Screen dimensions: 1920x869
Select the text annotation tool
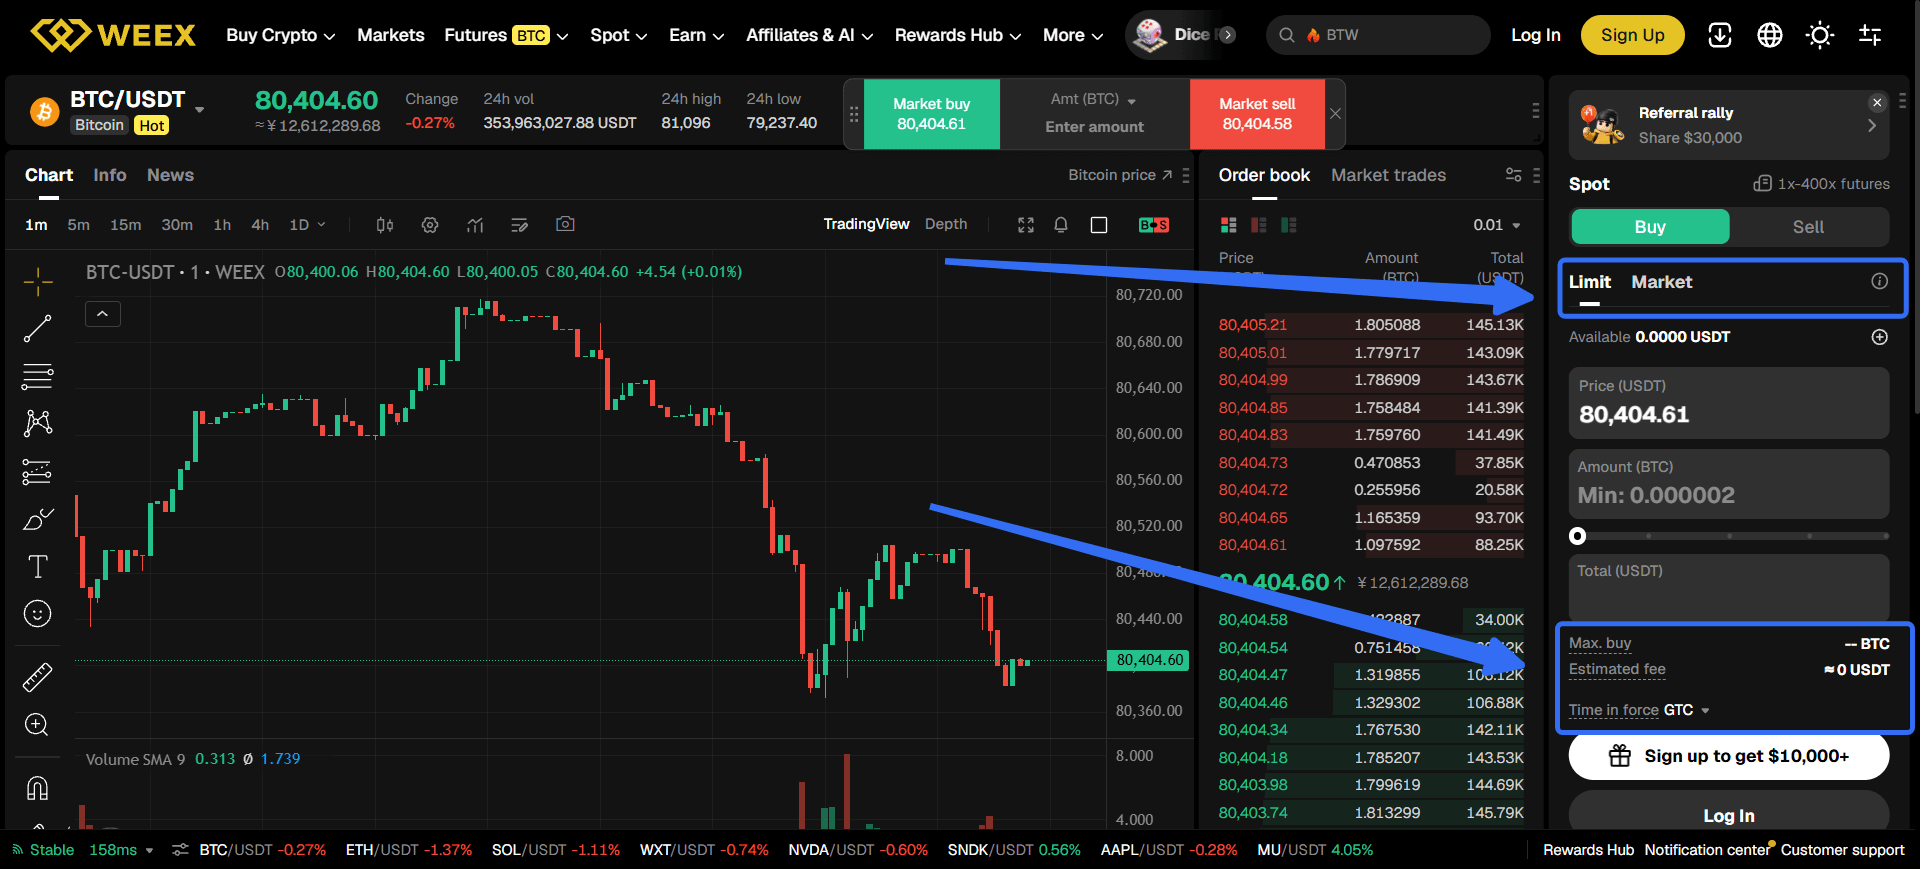[38, 566]
